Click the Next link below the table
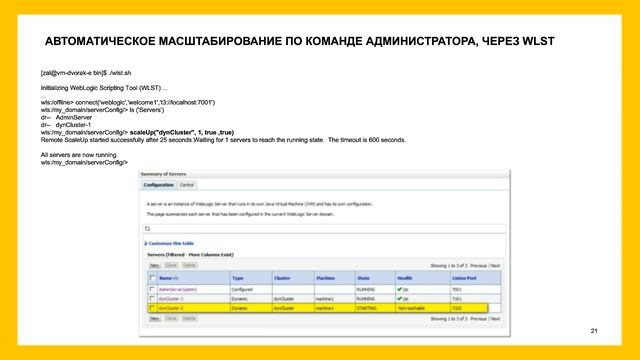 [x=495, y=319]
